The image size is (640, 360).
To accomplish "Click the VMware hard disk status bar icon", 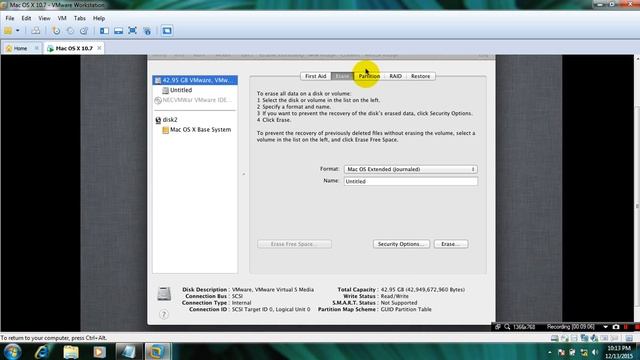I will [554, 338].
